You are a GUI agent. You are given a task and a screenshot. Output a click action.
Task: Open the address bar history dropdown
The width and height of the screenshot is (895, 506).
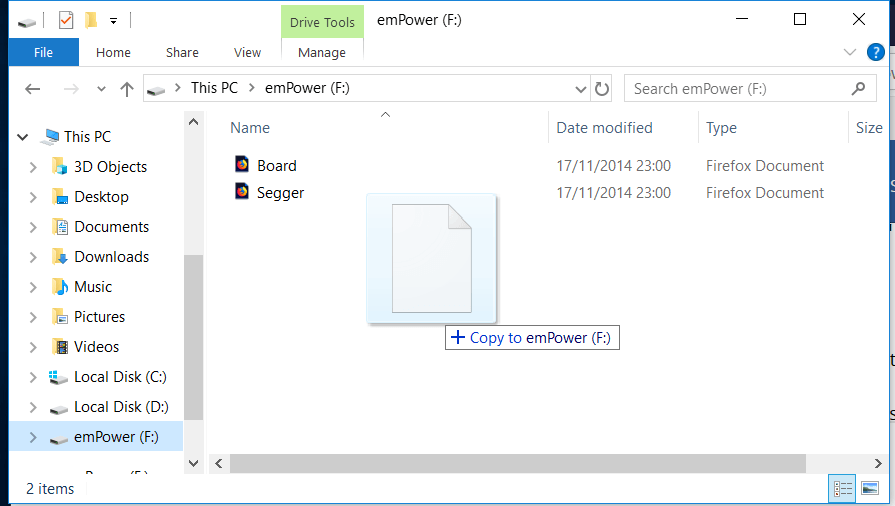[x=580, y=89]
